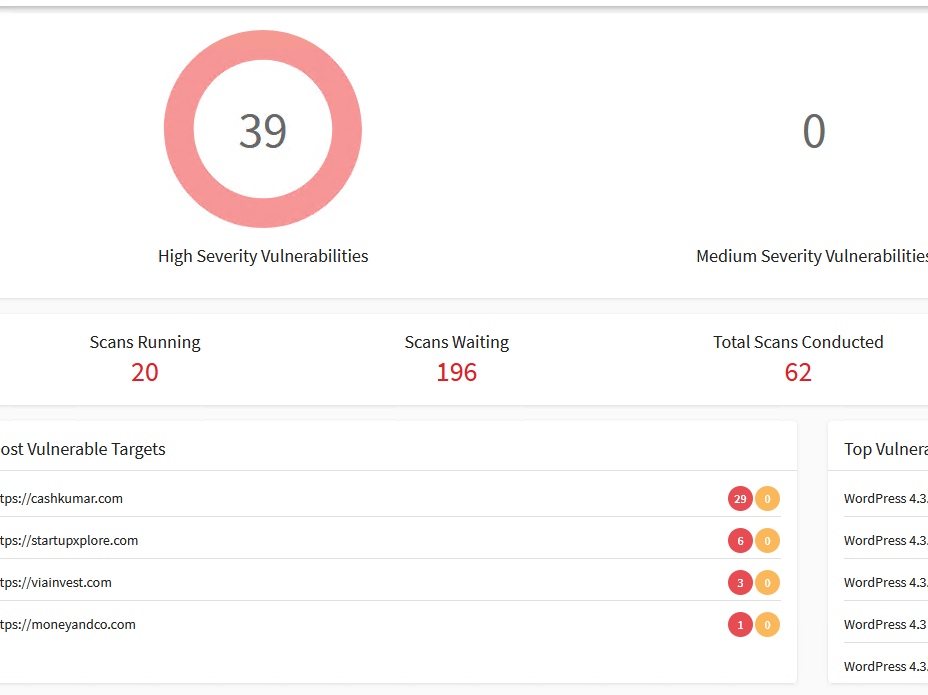
Task: Click the Total Scans Conducted count of 62
Action: (798, 372)
